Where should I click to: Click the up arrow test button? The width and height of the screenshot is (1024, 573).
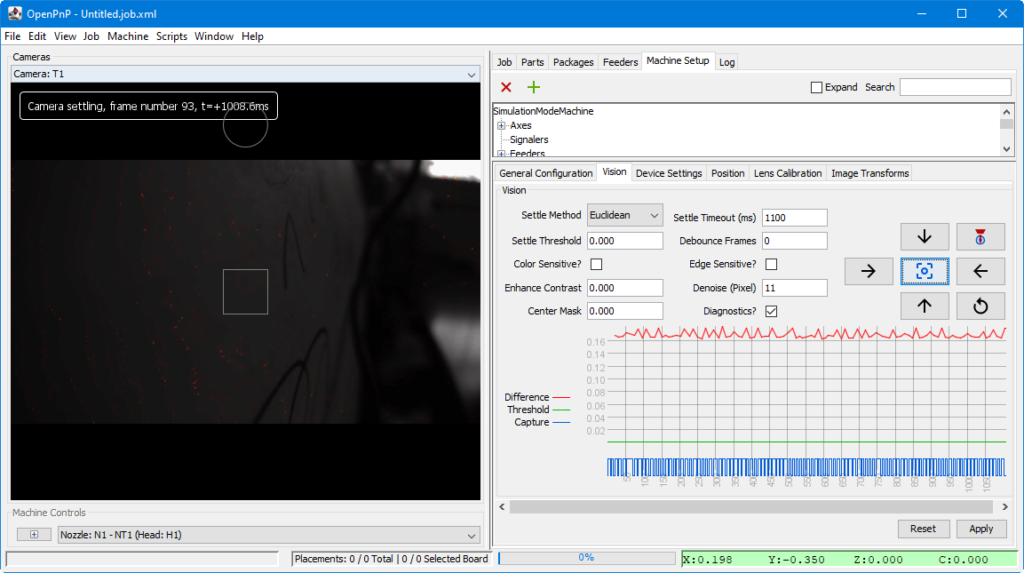924,306
